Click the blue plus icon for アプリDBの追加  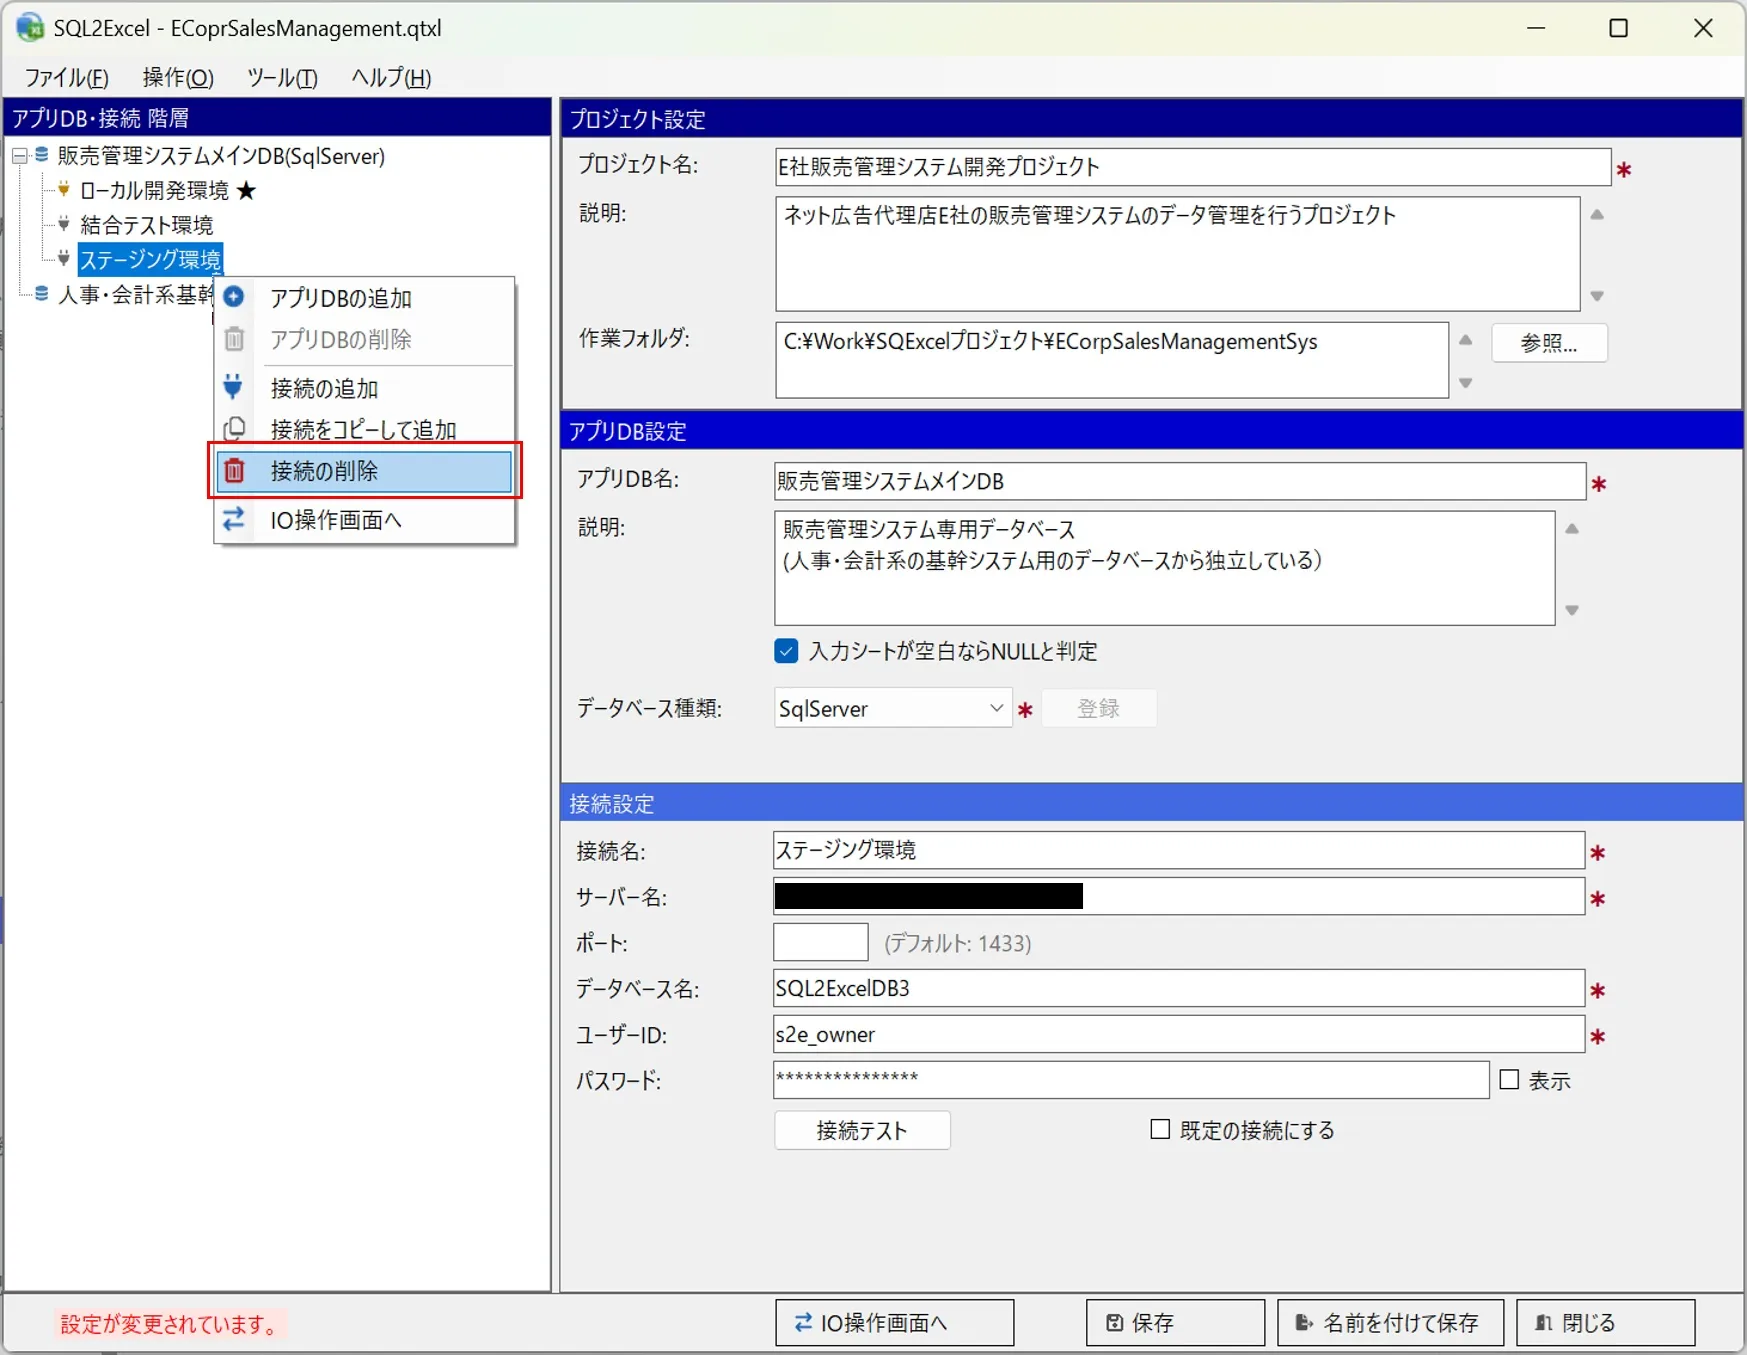234,297
